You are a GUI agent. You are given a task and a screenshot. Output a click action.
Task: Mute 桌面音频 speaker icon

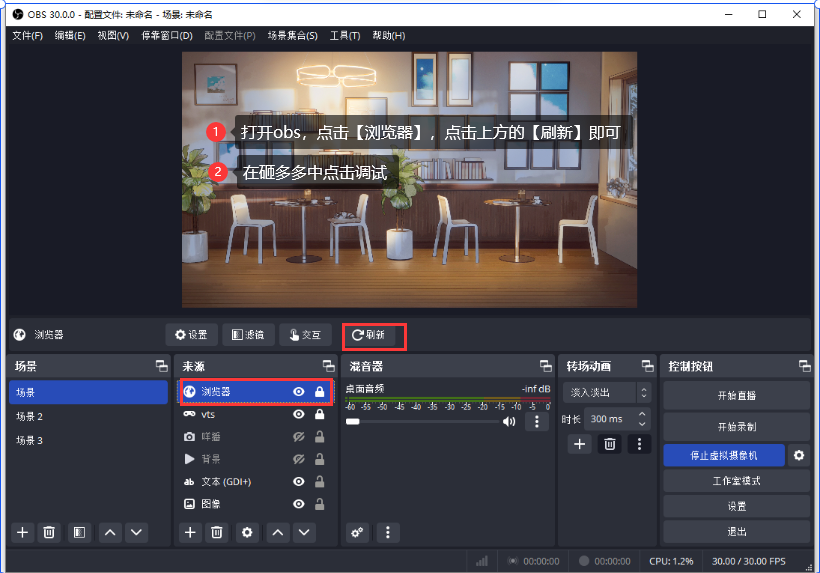508,421
